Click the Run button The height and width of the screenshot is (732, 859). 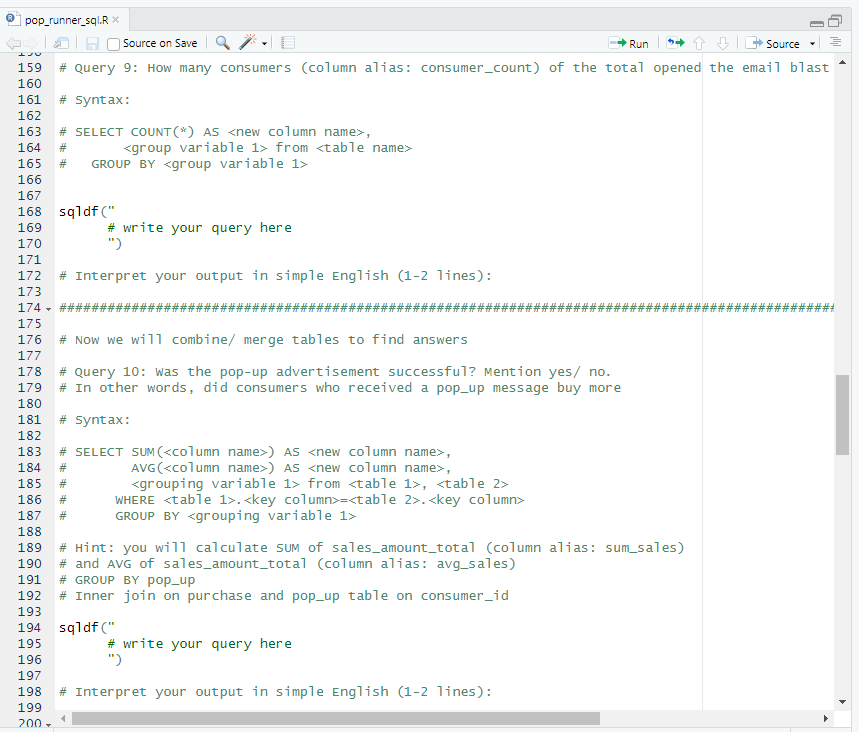tap(628, 43)
